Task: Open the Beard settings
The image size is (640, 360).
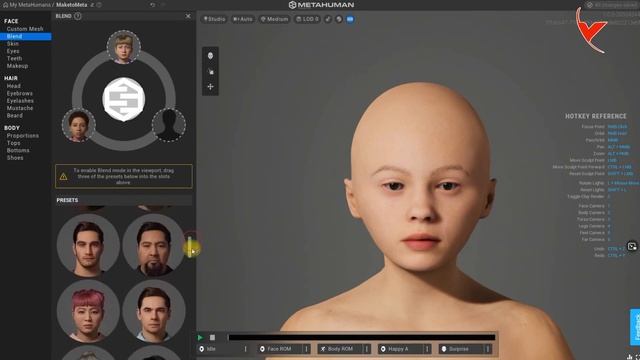Action: [x=15, y=116]
